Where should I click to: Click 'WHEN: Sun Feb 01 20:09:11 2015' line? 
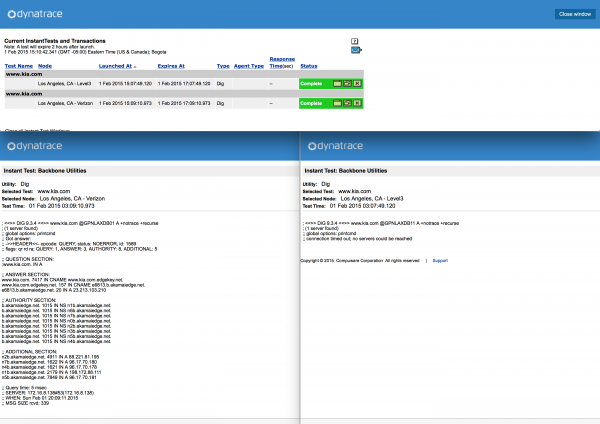coord(40,398)
